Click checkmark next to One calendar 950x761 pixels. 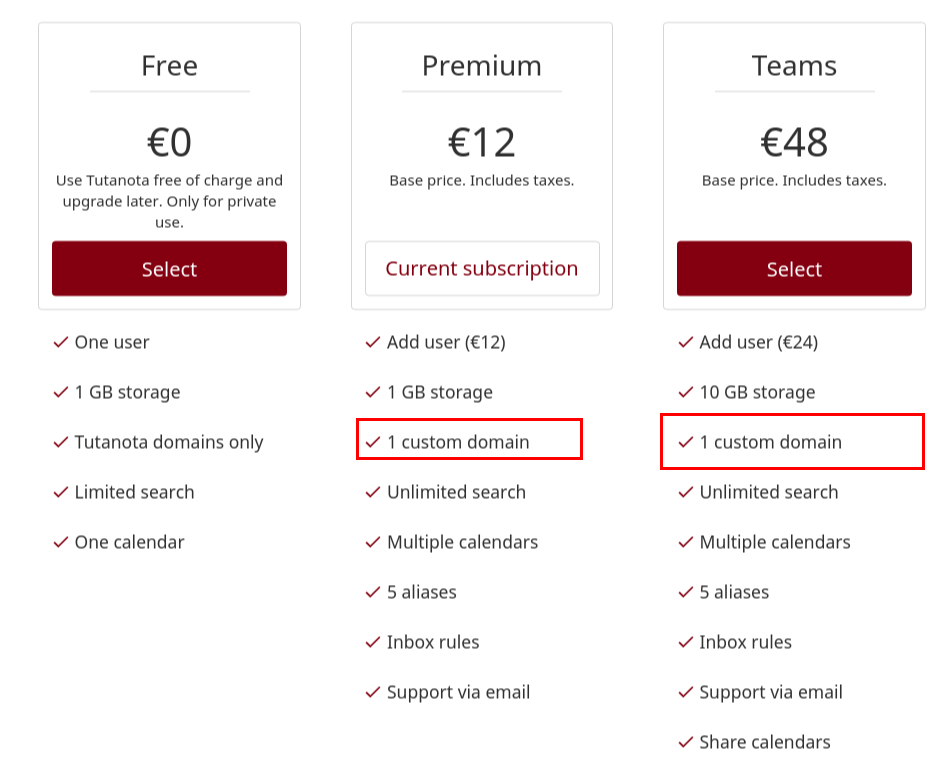coord(61,542)
